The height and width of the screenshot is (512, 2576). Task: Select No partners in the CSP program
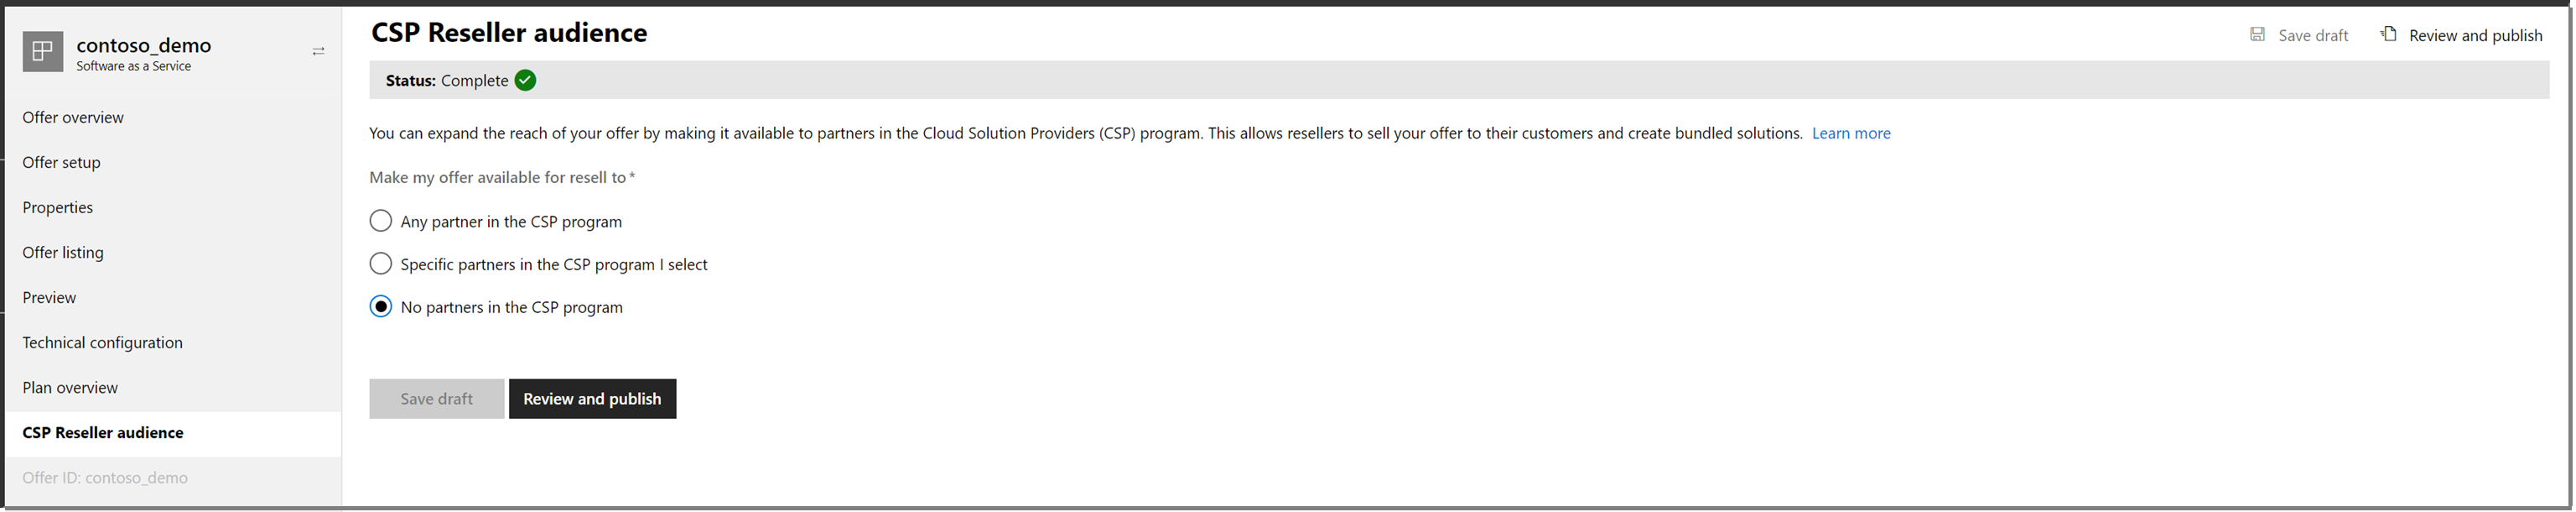[380, 307]
